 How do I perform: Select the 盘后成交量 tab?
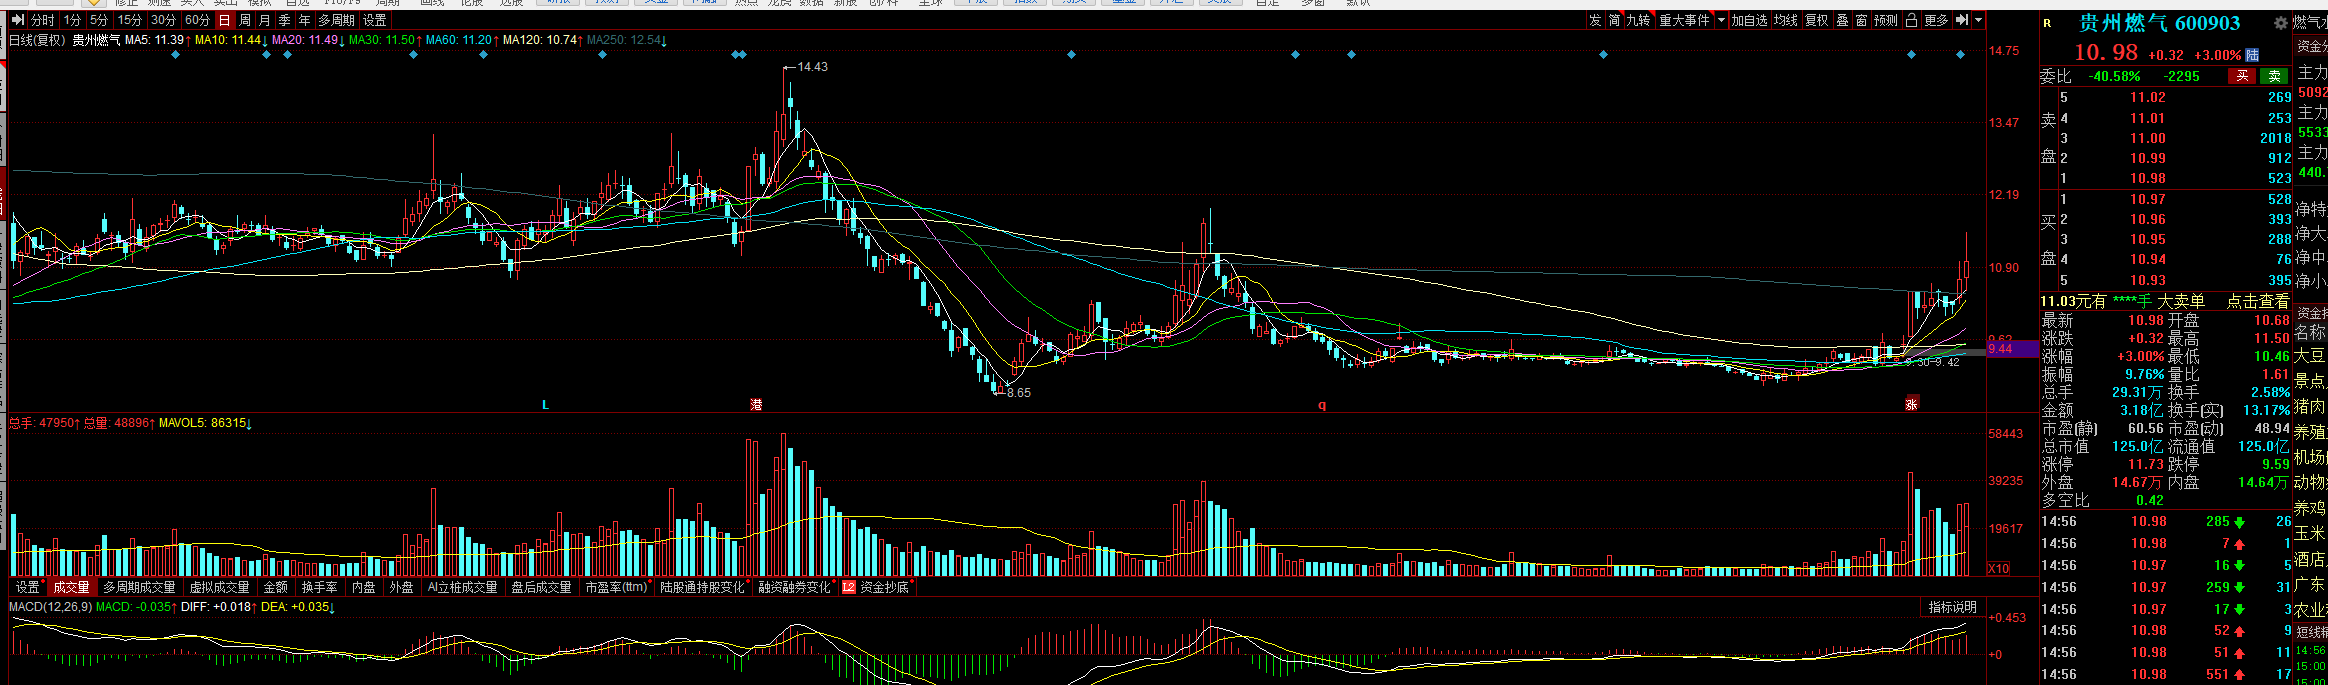541,587
